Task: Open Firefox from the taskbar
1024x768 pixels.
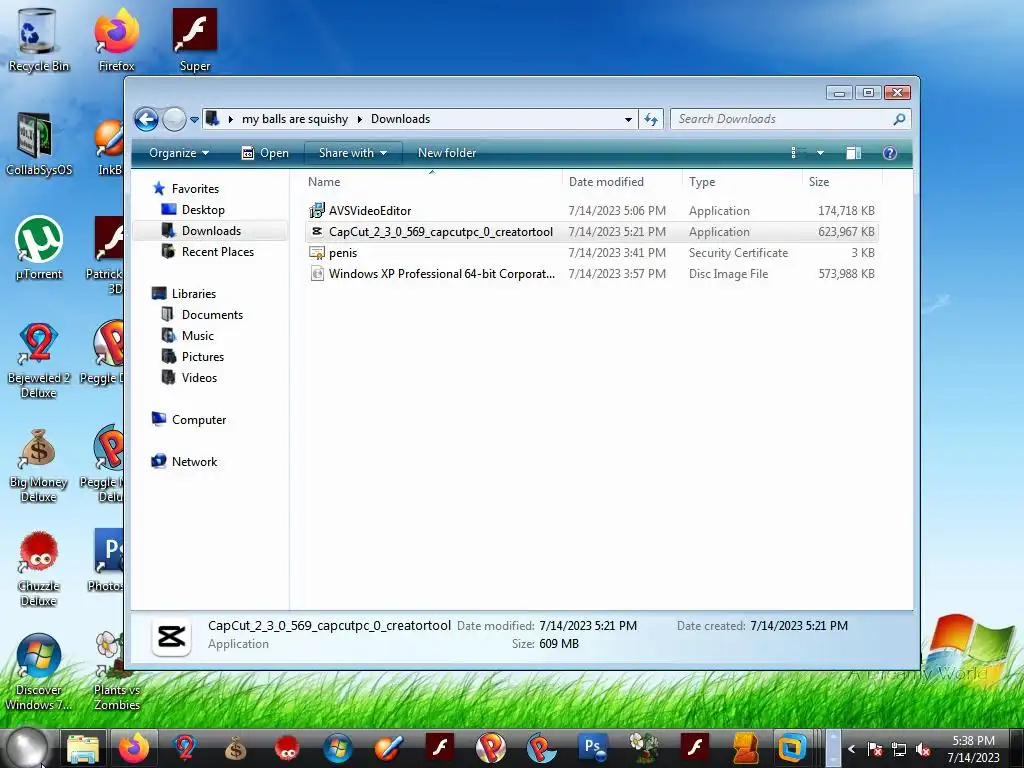Action: coord(133,748)
